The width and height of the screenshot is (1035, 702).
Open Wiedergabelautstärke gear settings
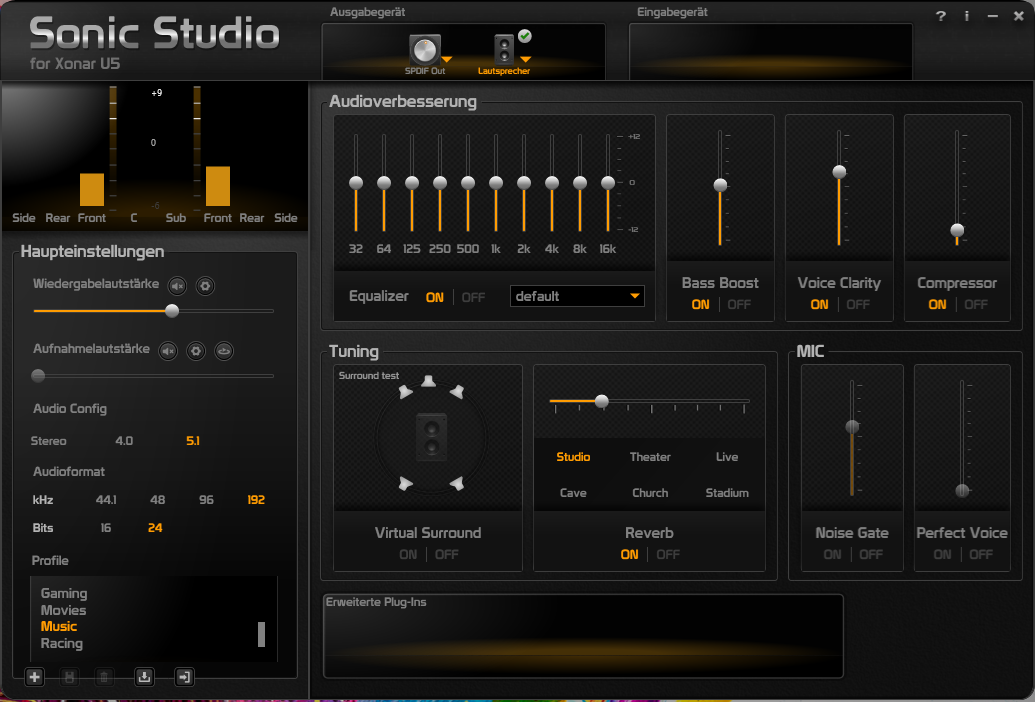205,286
